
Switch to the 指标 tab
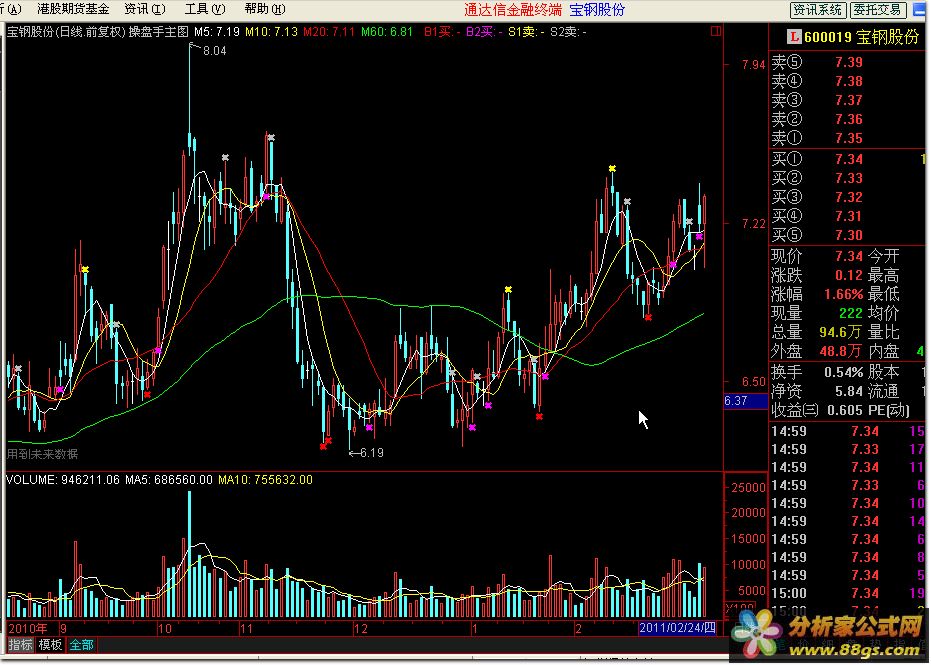(20, 645)
